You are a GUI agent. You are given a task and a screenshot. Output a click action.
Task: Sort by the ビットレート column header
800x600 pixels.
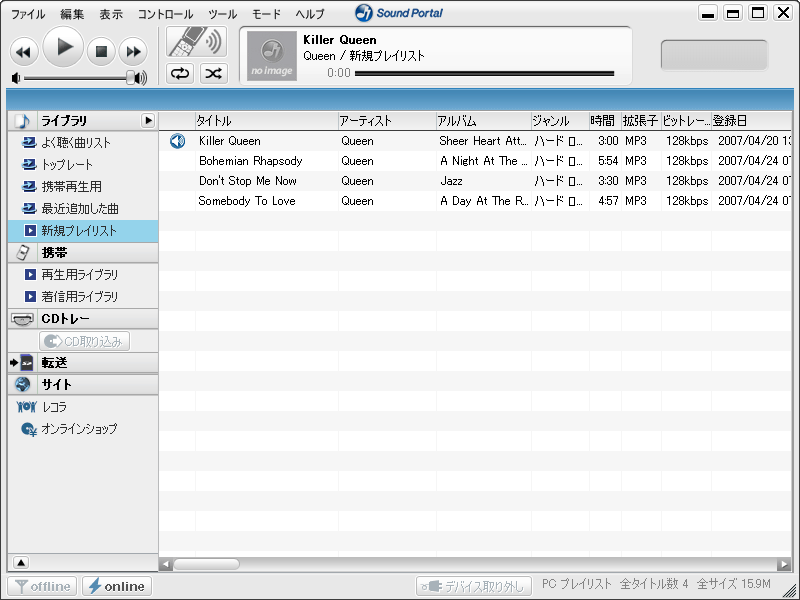coord(686,121)
